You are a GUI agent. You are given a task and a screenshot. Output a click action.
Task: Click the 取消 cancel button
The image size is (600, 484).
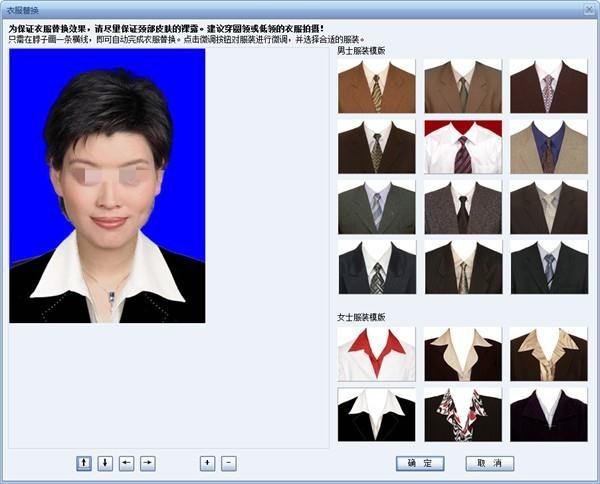(x=490, y=463)
